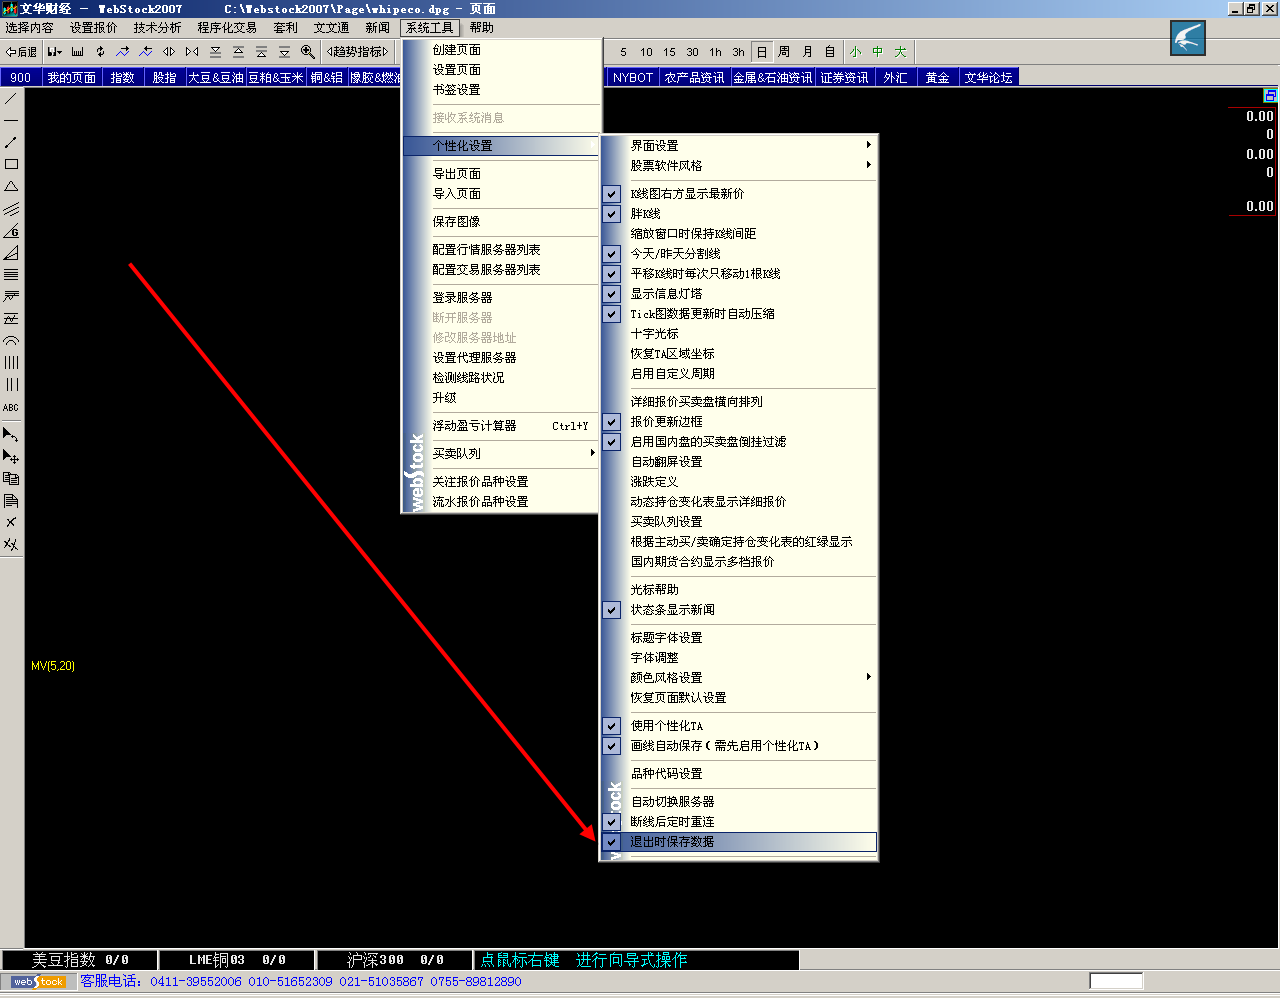Select the four vertical lines tool
1280x998 pixels.
(11, 362)
